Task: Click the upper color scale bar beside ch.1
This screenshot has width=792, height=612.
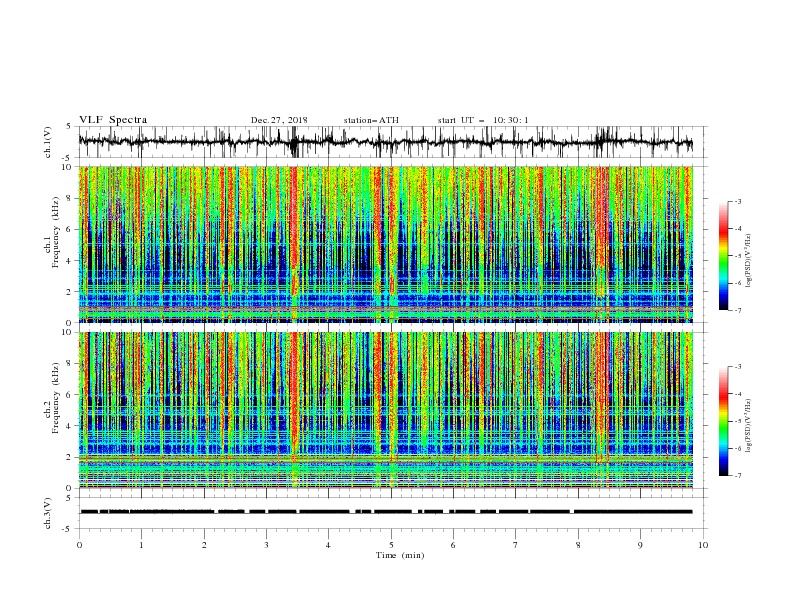Action: coord(724,255)
